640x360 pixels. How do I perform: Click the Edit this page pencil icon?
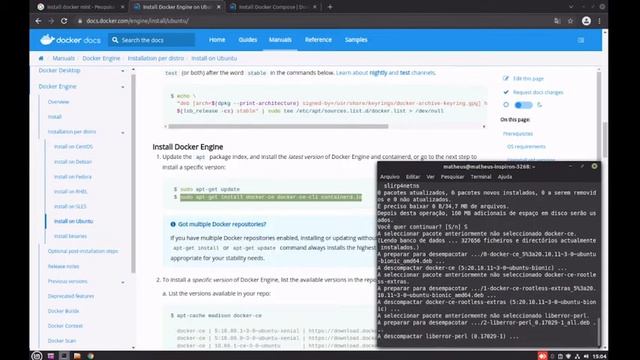[506, 78]
